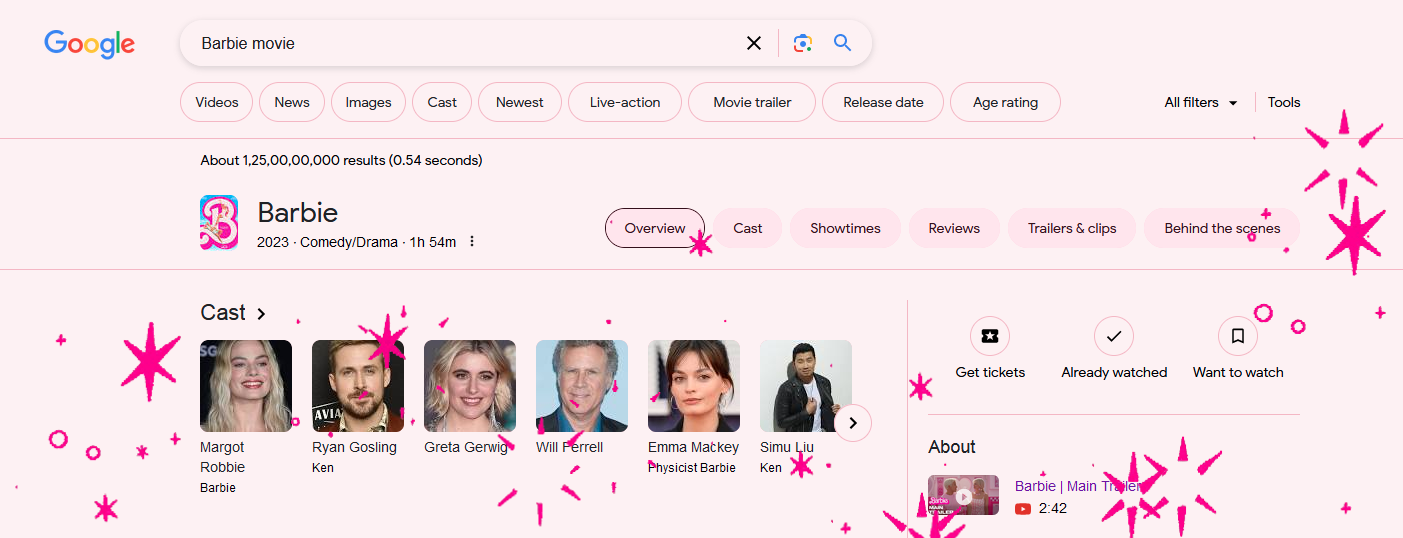This screenshot has height=538, width=1403.
Task: Click the Physicist Barbie role text
Action: (692, 468)
